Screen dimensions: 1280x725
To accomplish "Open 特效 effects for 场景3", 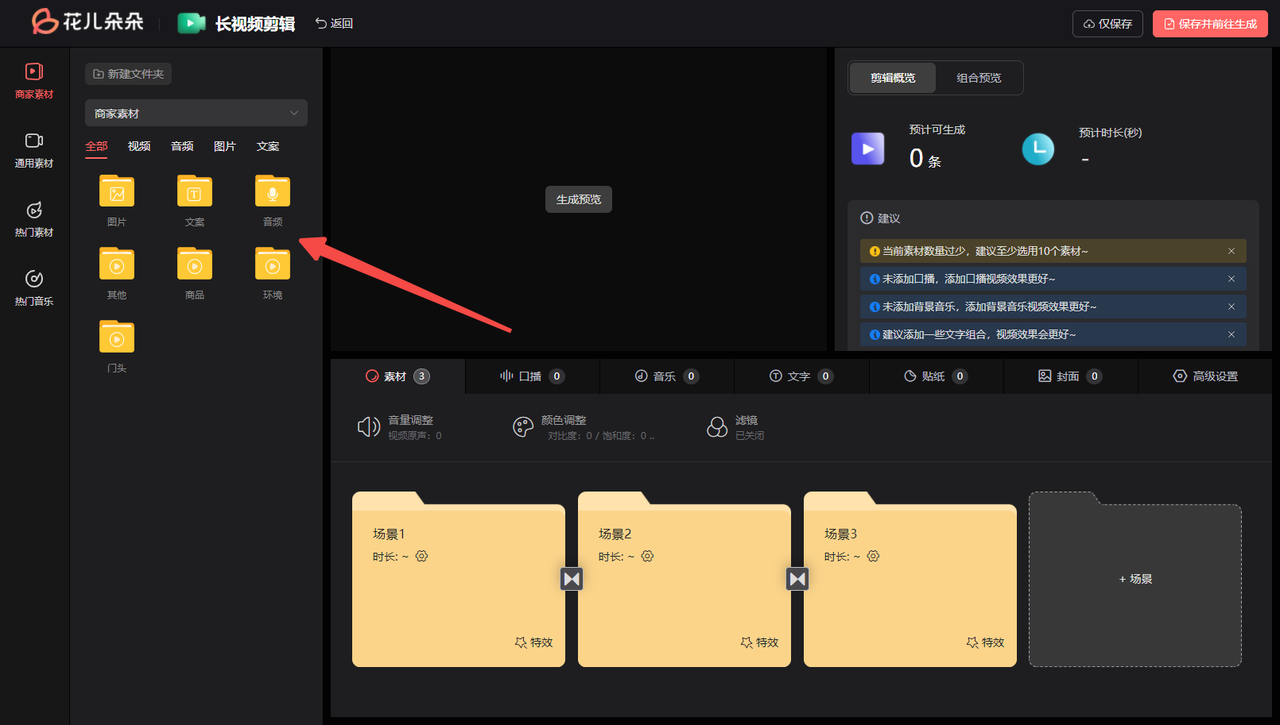I will click(x=985, y=642).
